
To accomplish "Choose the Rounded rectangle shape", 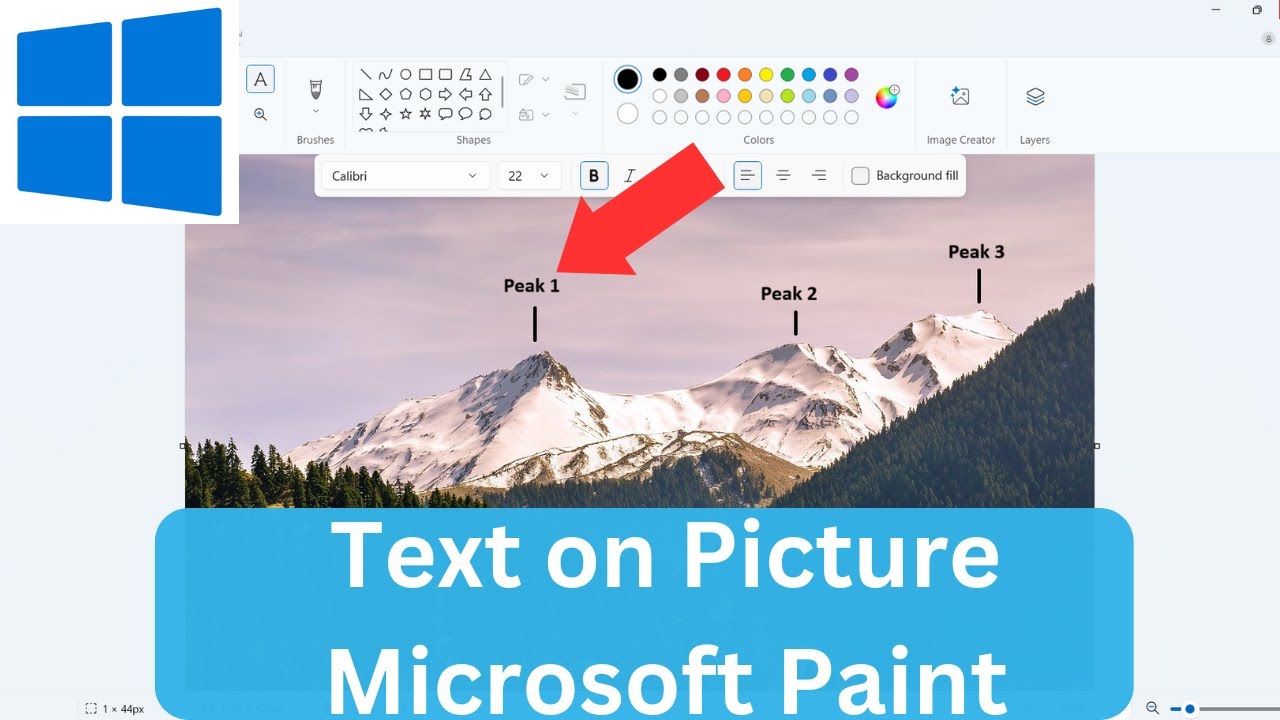I will click(x=446, y=74).
